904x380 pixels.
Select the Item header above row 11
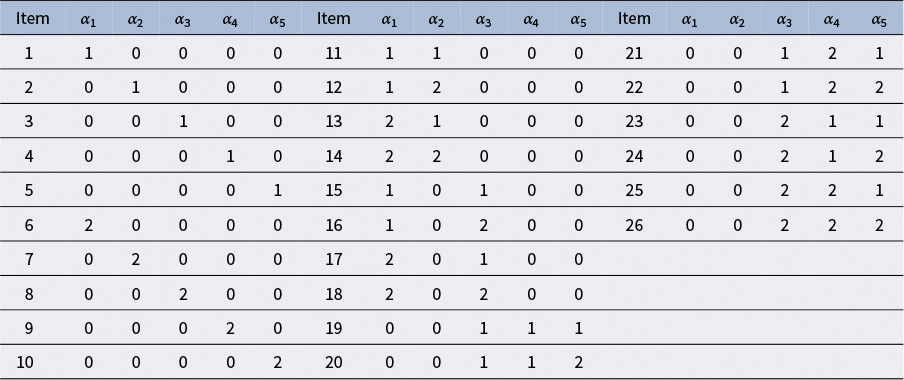pyautogui.click(x=333, y=18)
